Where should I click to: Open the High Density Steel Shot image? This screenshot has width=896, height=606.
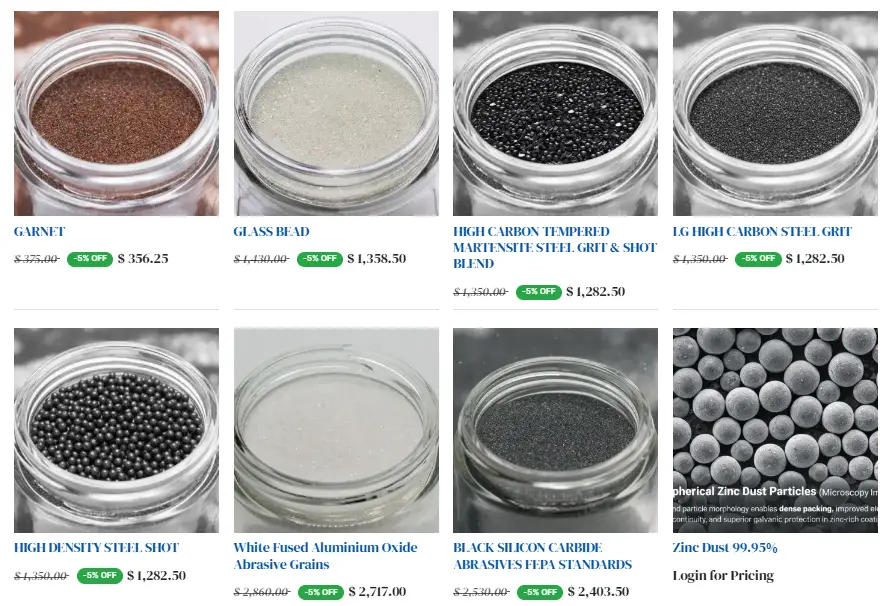117,430
